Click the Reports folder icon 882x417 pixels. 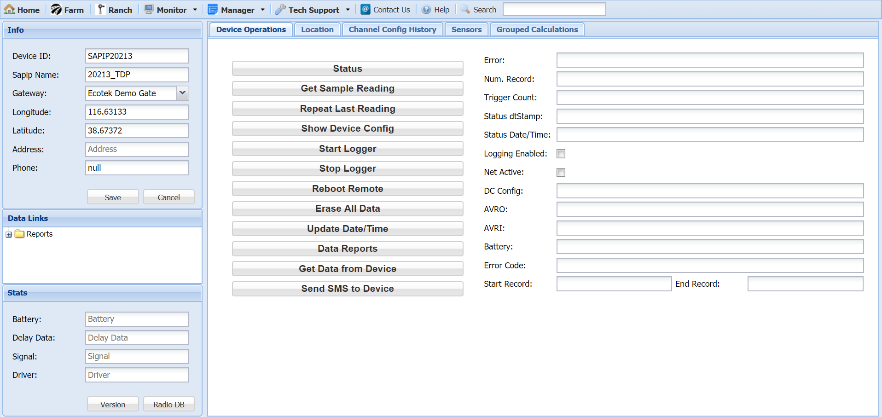point(20,234)
